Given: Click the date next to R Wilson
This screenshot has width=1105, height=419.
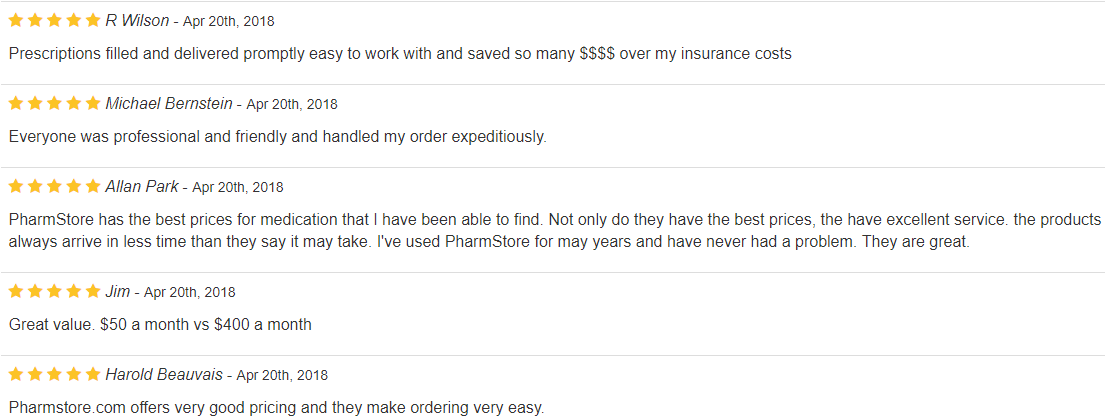Looking at the screenshot, I should (x=229, y=22).
